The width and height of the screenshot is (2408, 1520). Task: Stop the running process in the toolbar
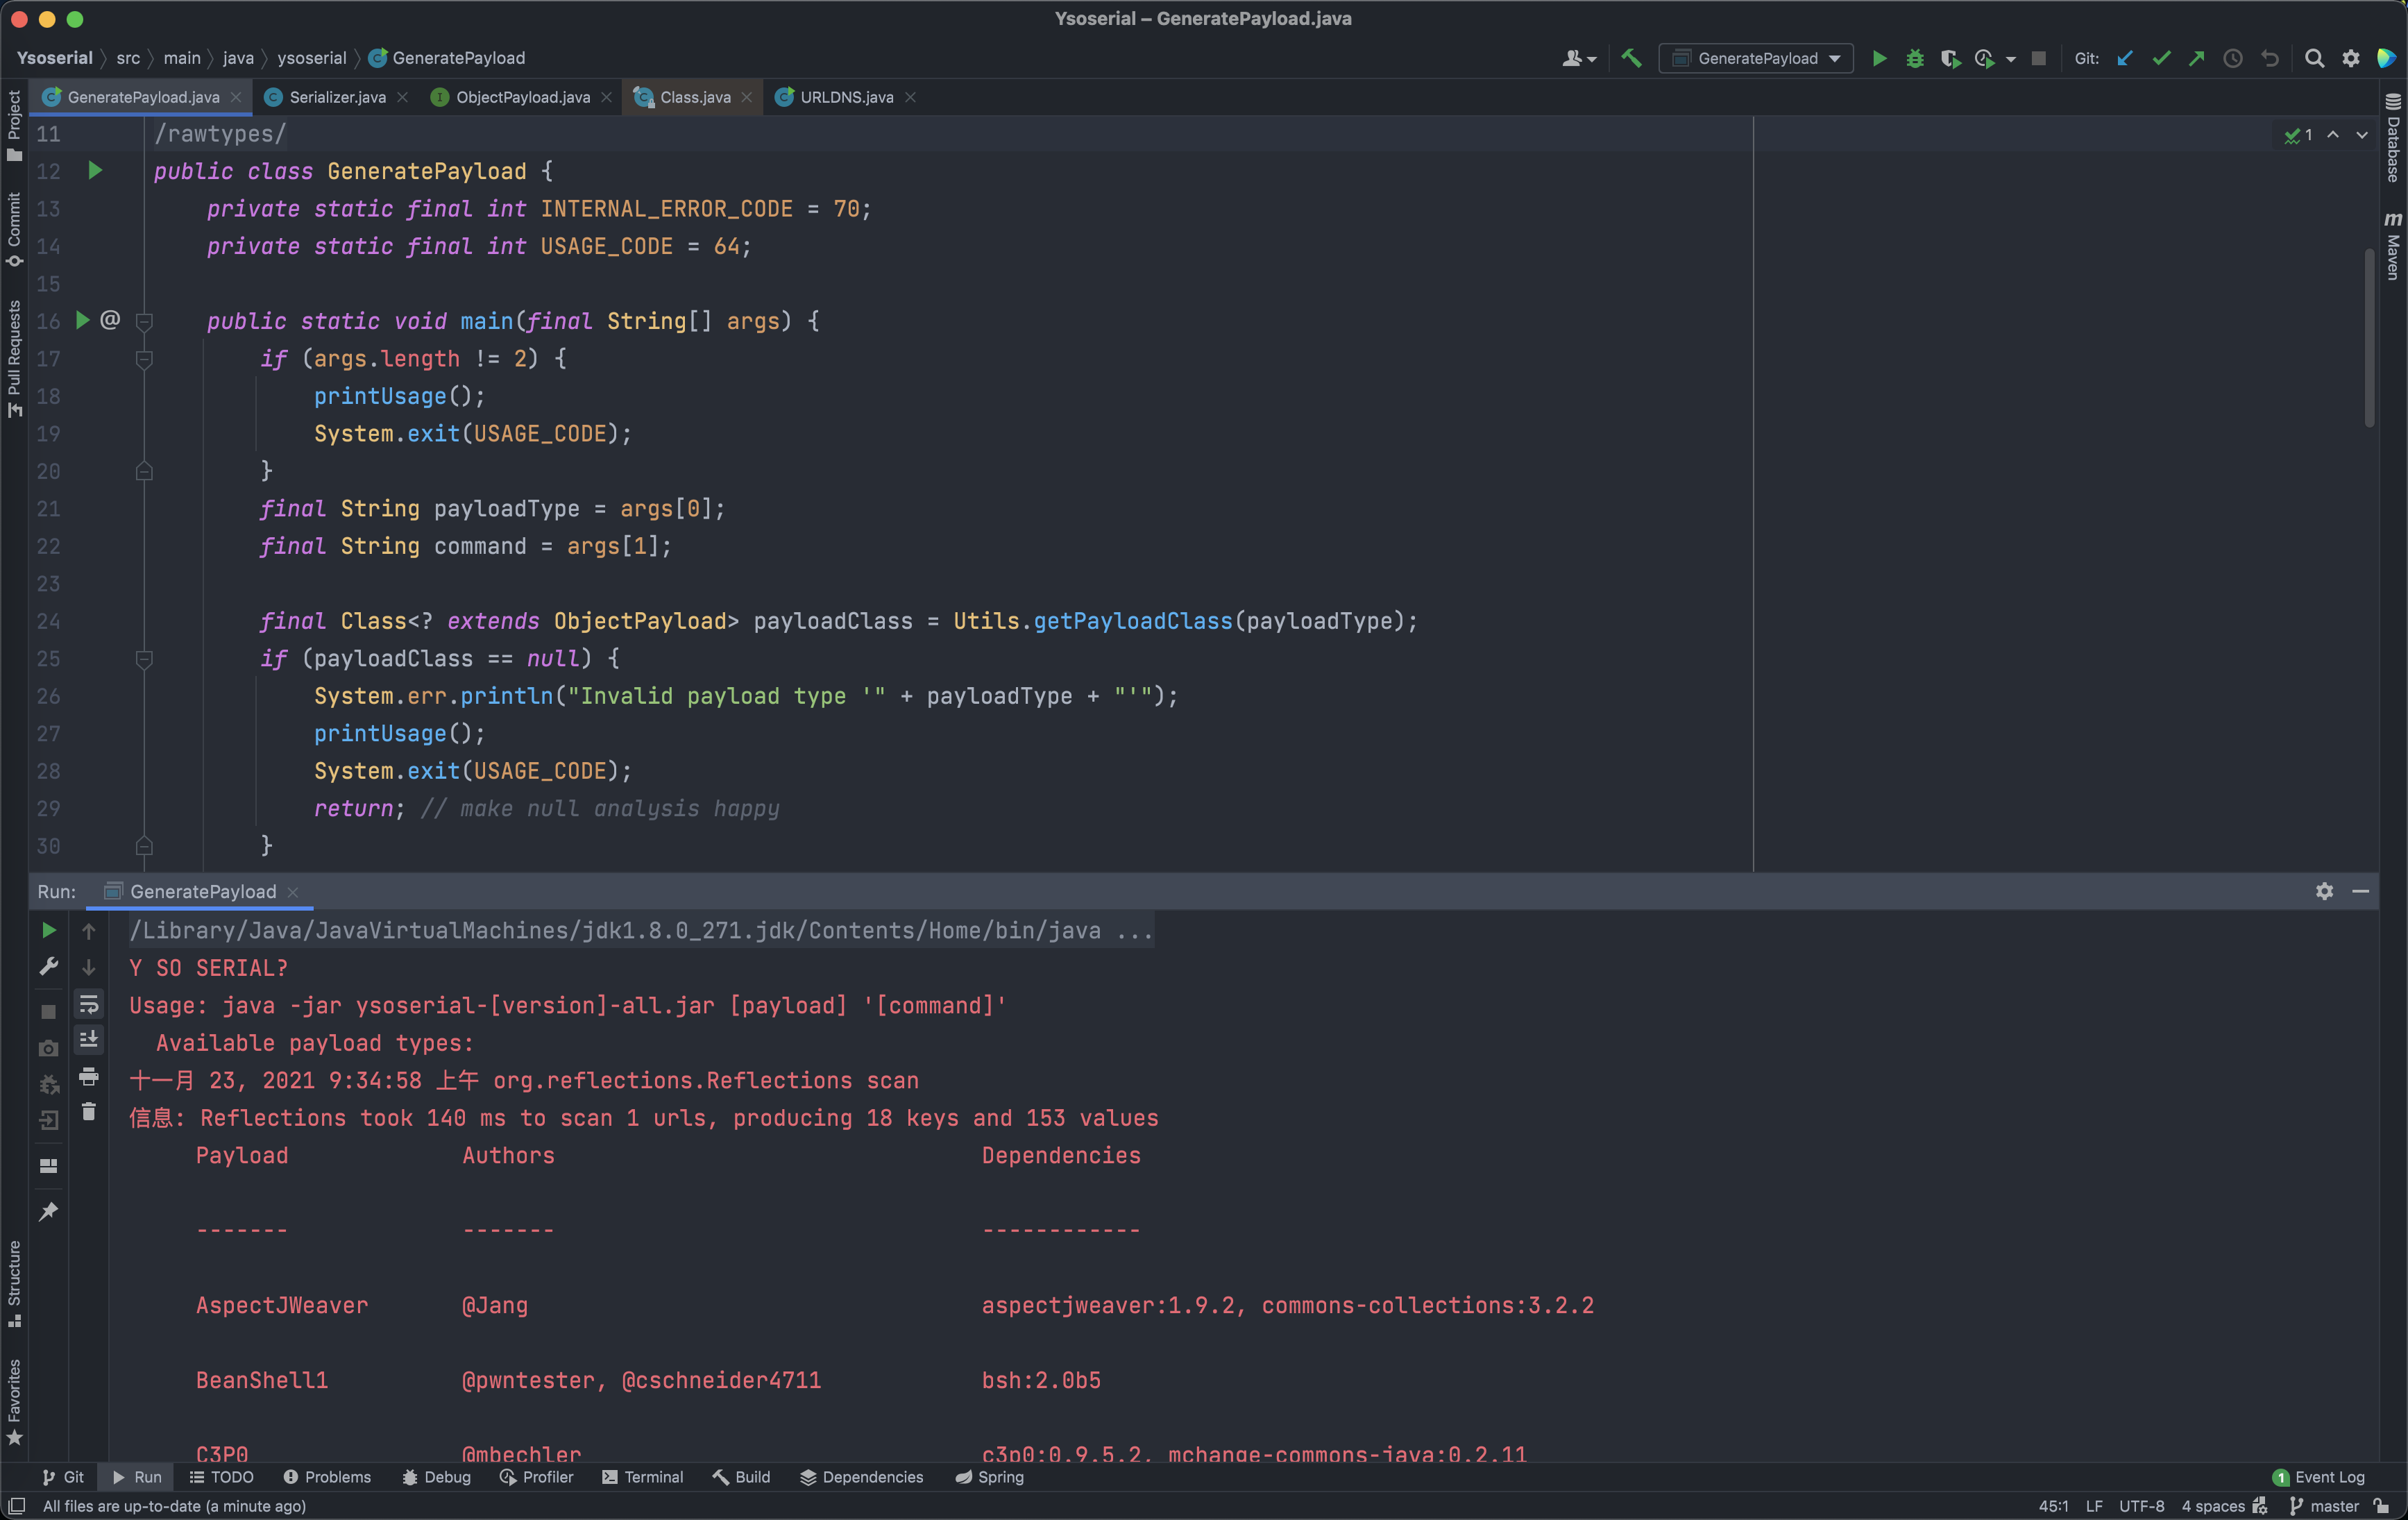(2038, 58)
